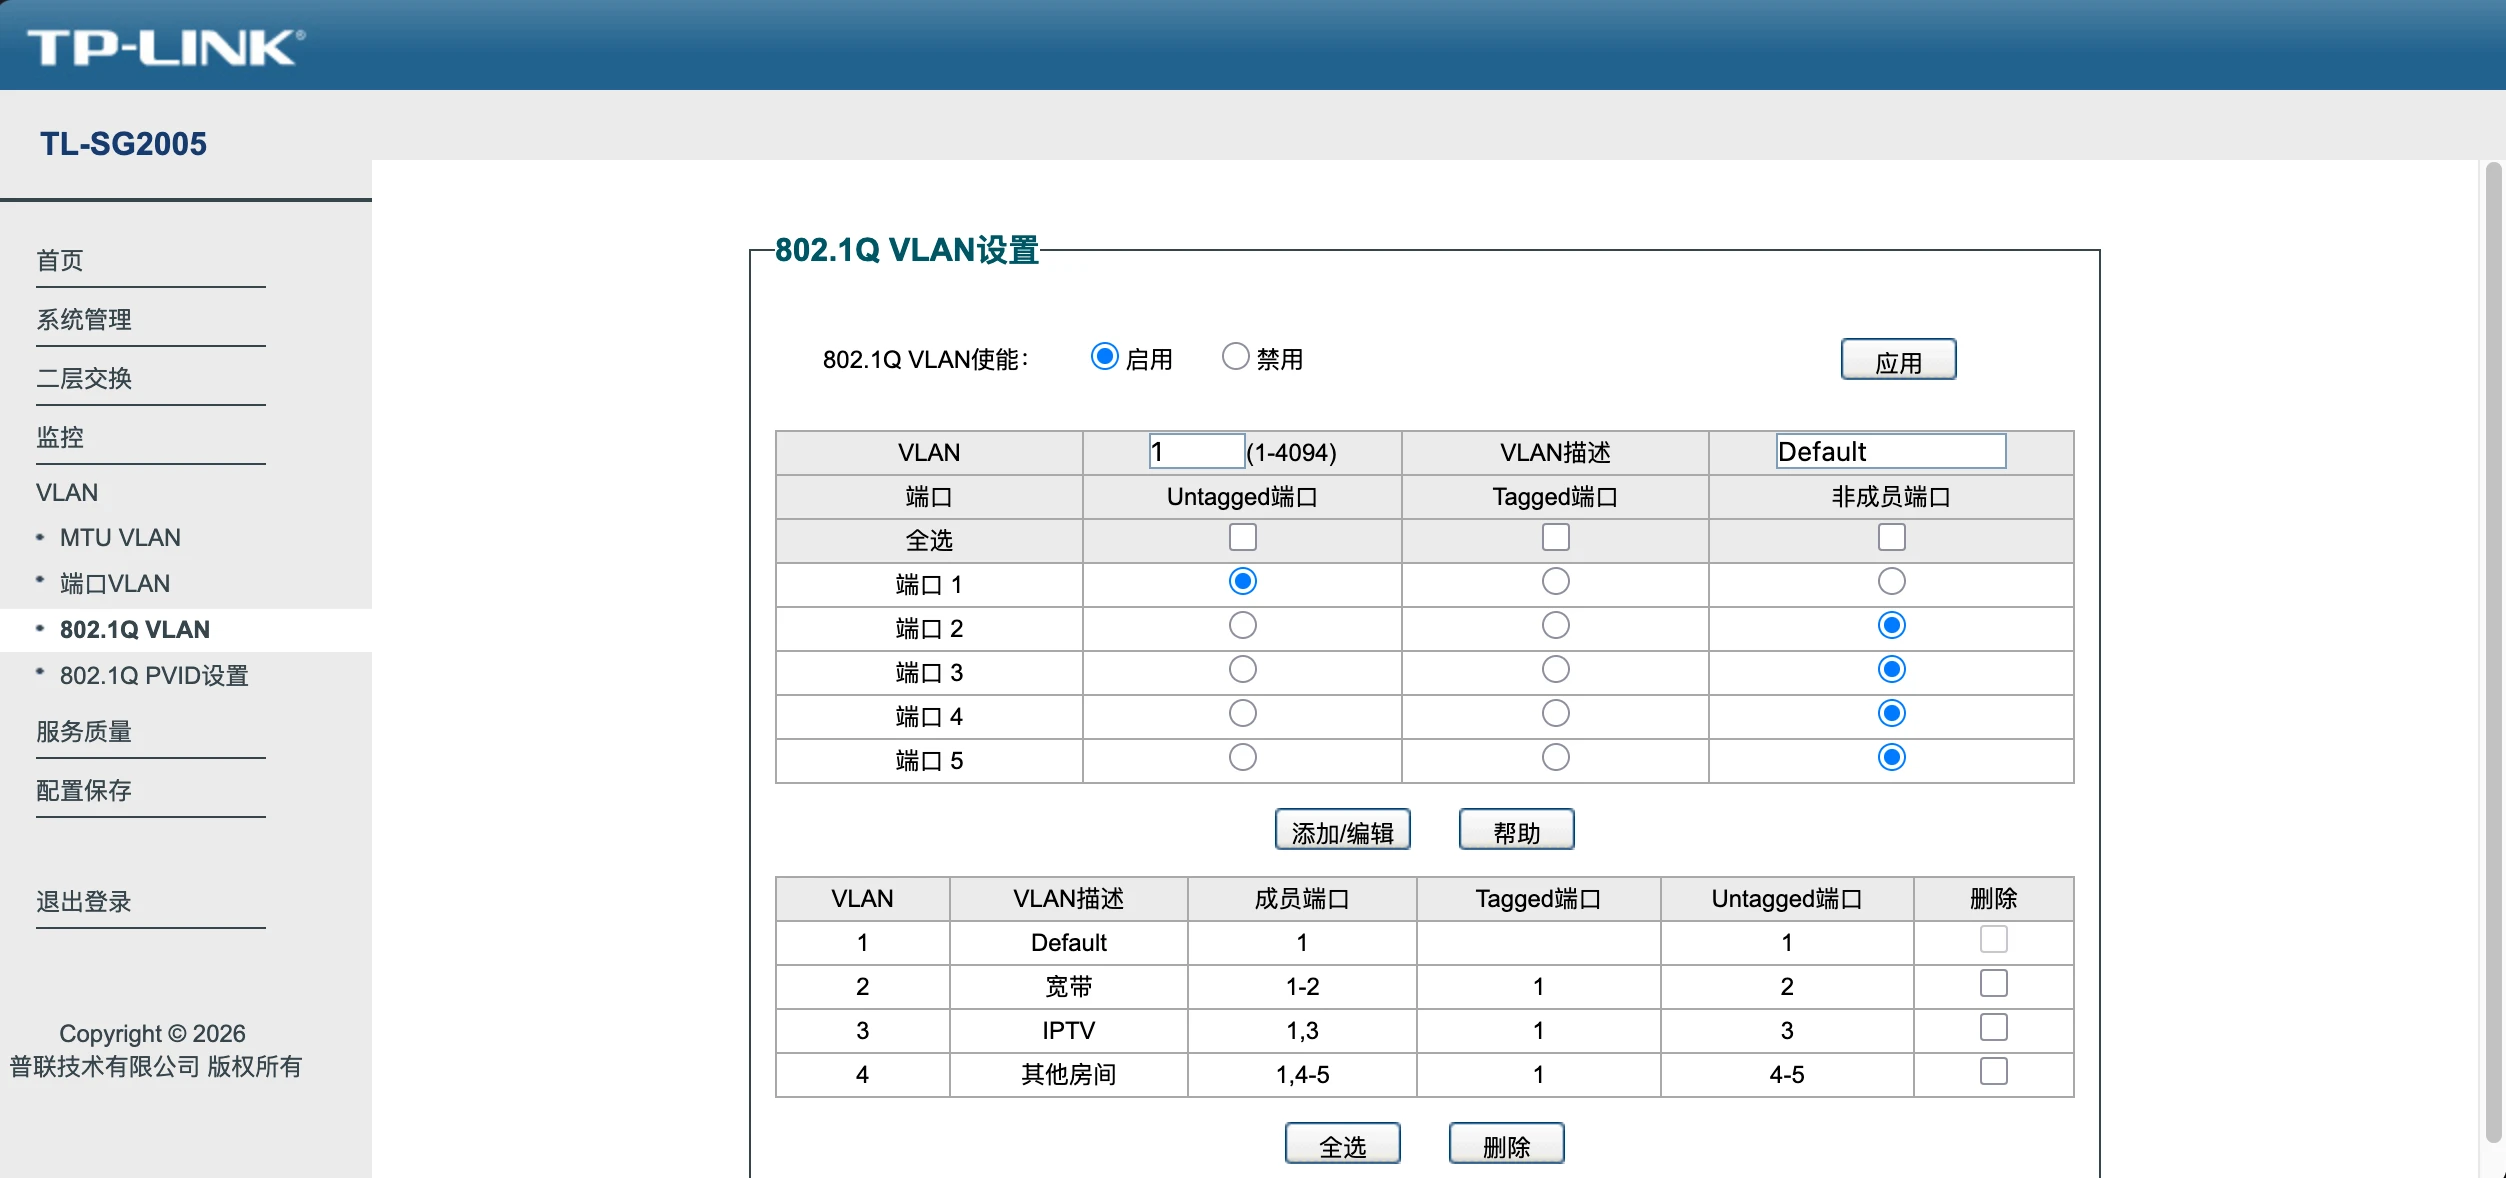Click the bottom 删除 button

point(1506,1144)
